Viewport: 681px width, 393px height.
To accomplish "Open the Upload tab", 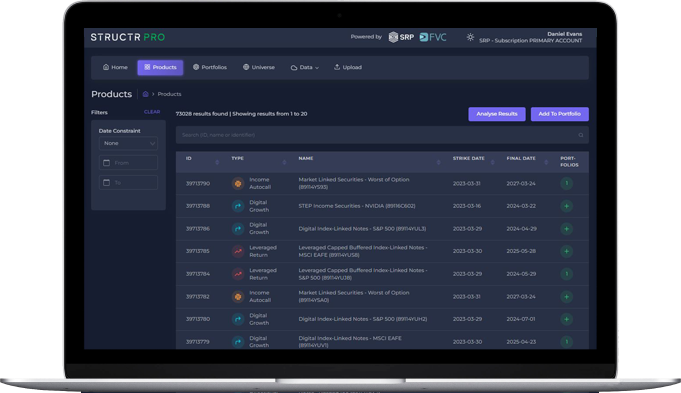I will 348,67.
